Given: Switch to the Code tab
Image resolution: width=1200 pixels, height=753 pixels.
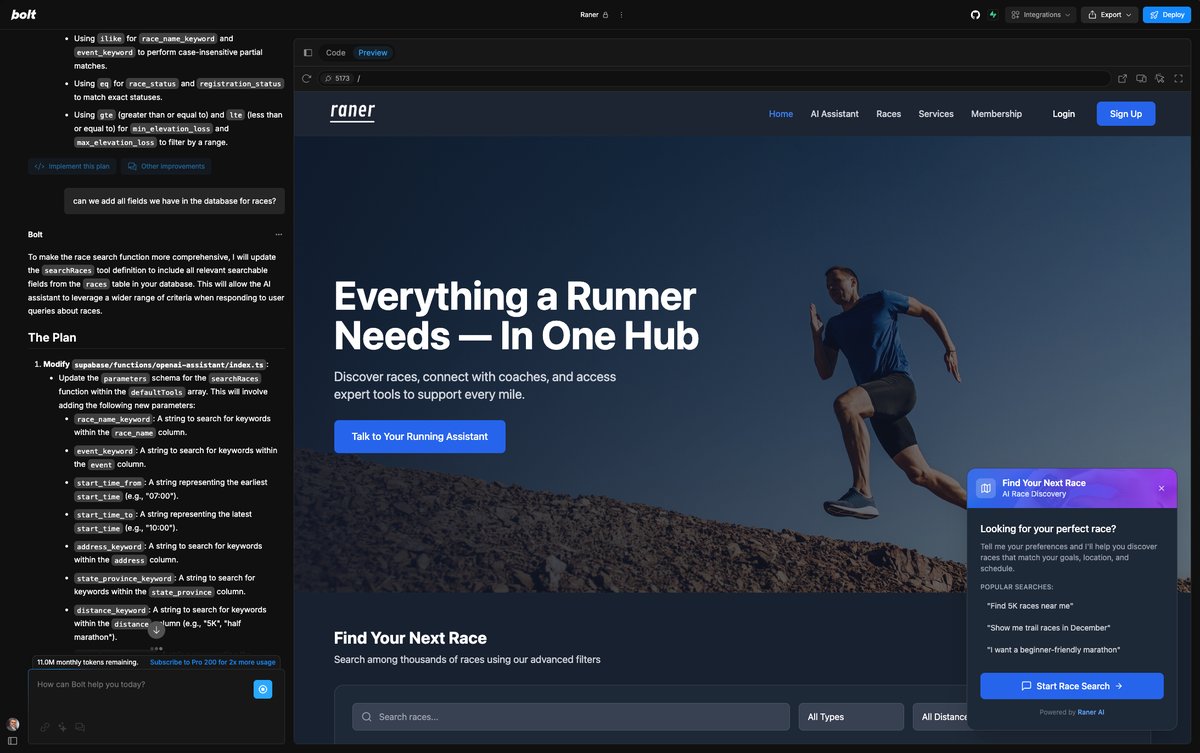Looking at the screenshot, I should point(336,53).
